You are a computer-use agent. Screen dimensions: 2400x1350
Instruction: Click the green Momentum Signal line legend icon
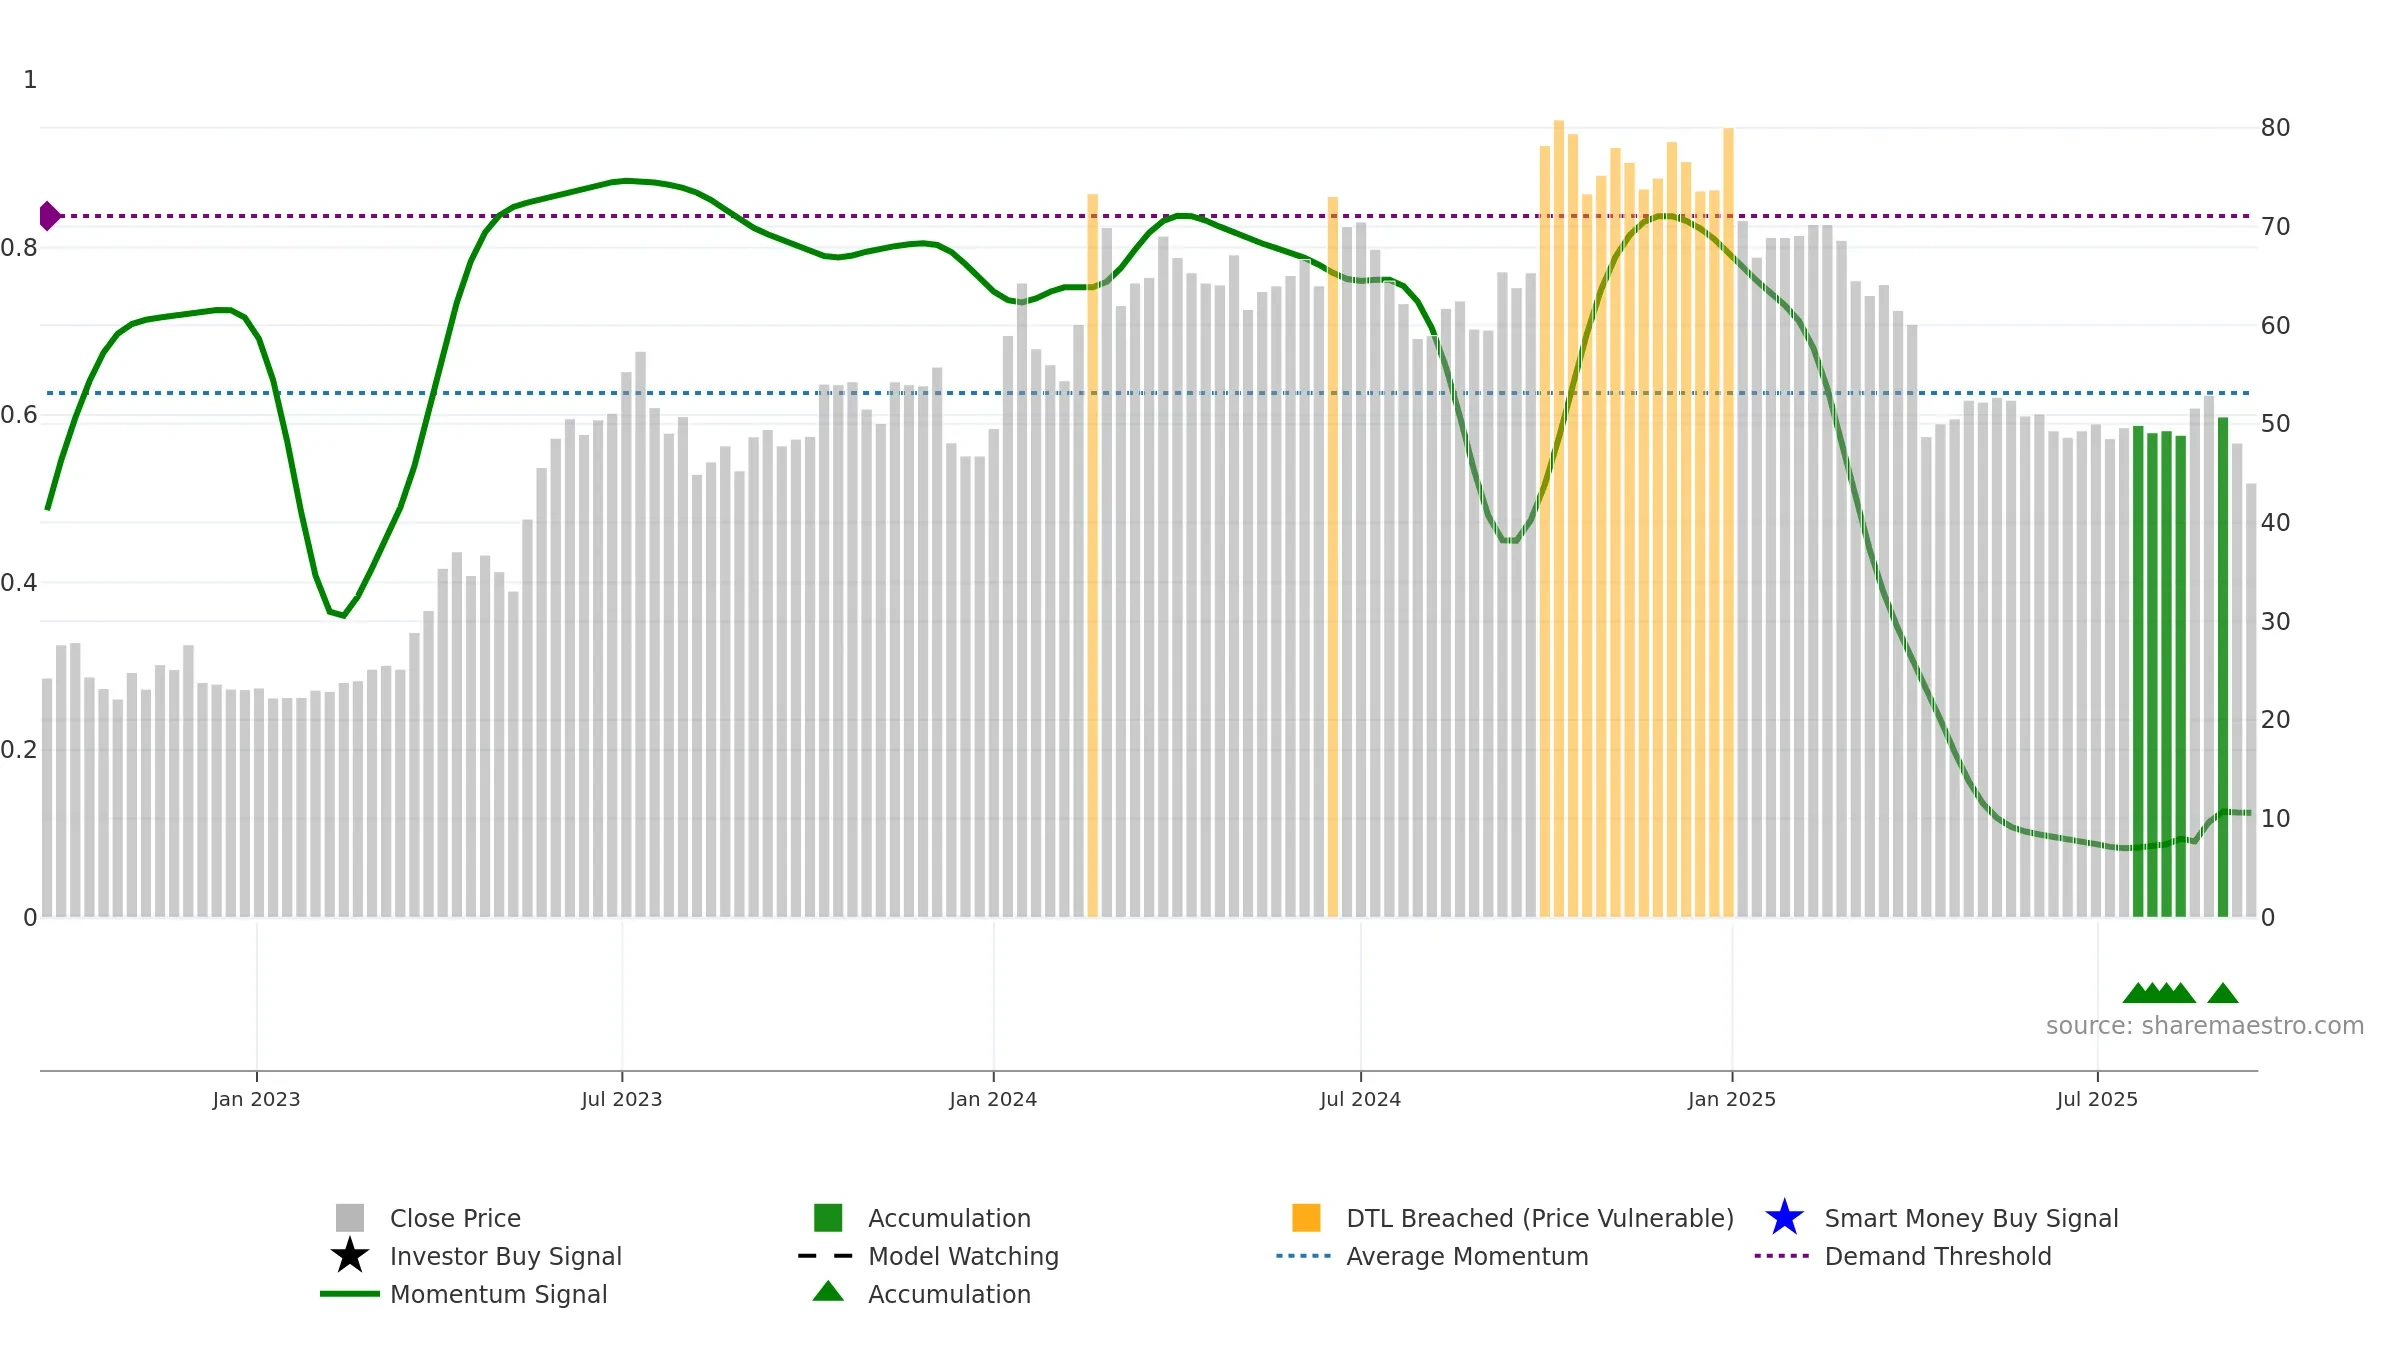coord(349,1294)
